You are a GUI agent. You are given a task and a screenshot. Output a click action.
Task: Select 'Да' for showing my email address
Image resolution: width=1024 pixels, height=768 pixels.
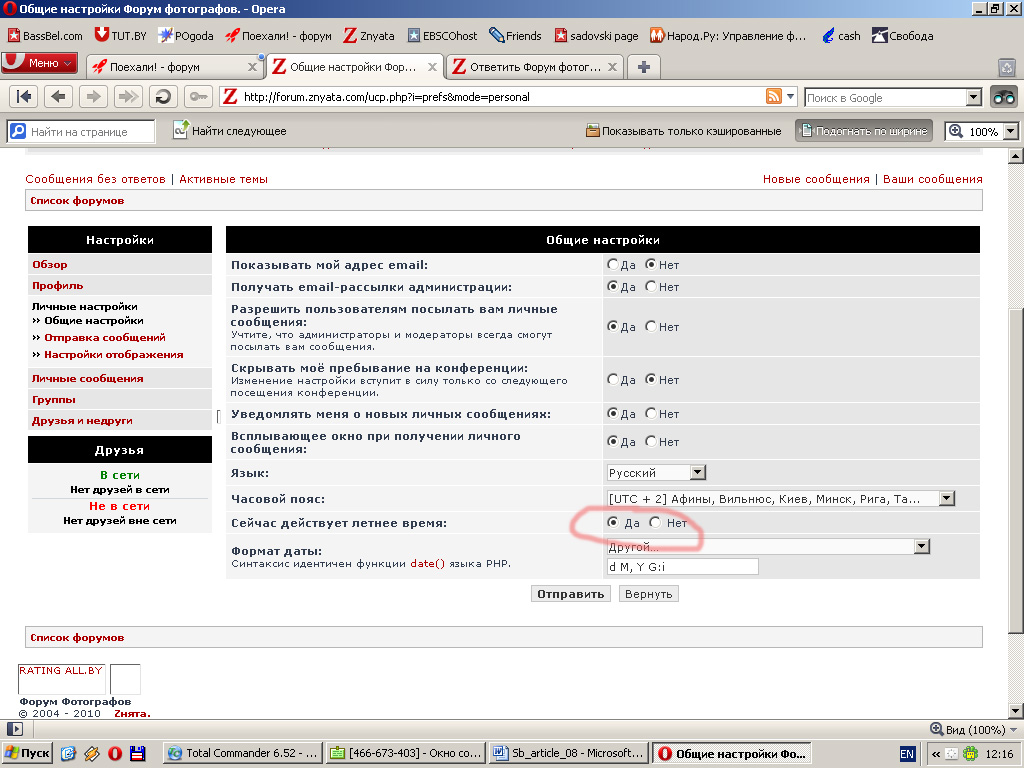[x=613, y=265]
